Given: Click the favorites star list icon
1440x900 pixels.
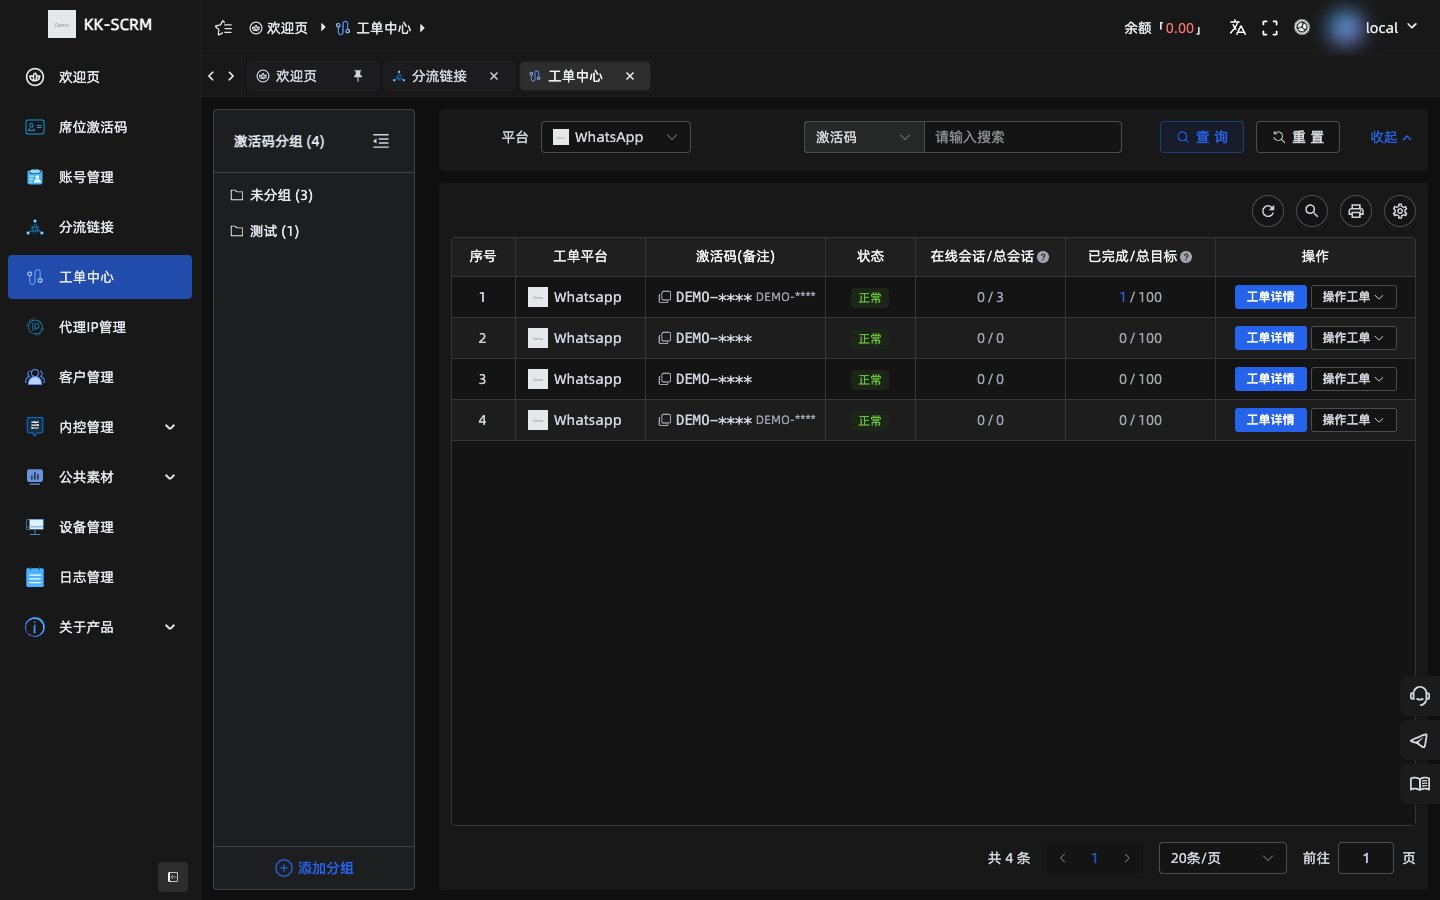Looking at the screenshot, I should coord(224,28).
